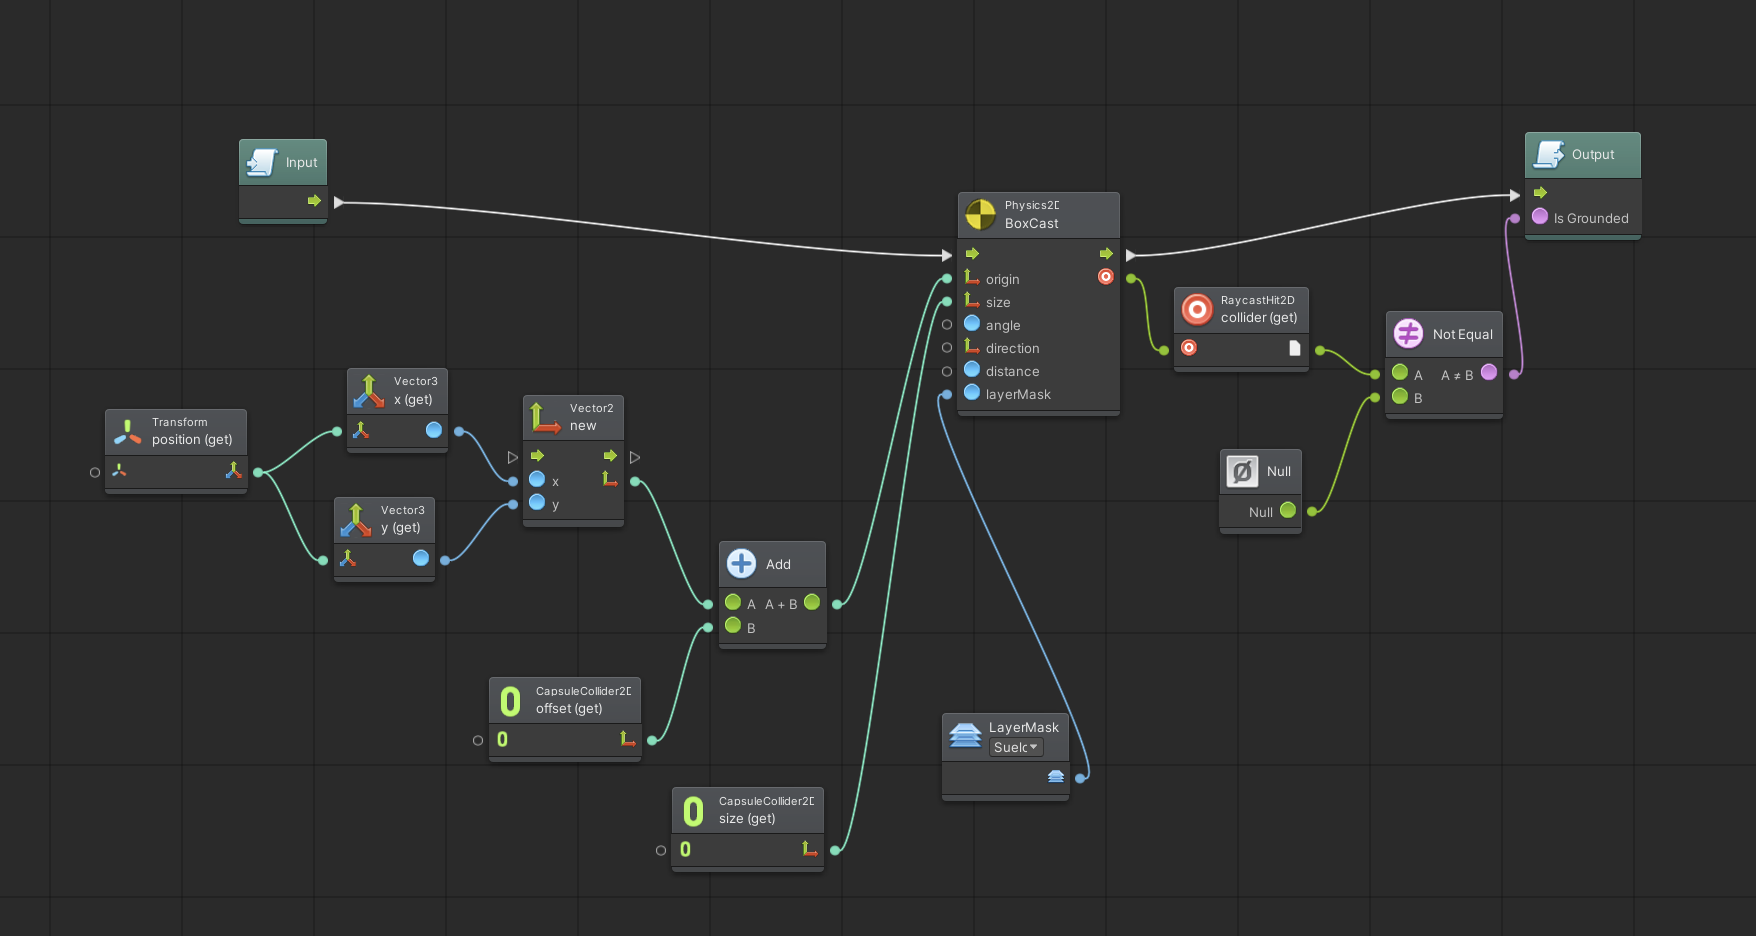Screen dimensions: 1756x936
Task: Select the Not Equal node icon
Action: click(x=1408, y=334)
